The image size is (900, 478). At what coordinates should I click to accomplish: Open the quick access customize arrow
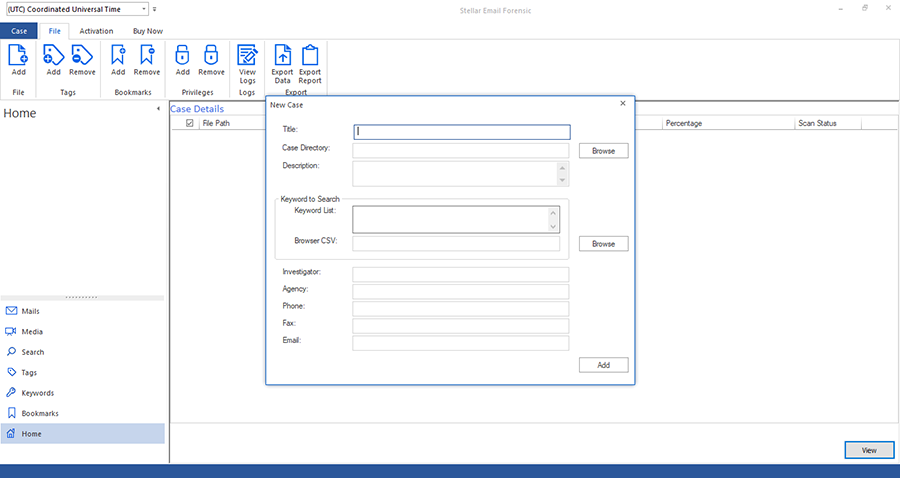coord(154,9)
